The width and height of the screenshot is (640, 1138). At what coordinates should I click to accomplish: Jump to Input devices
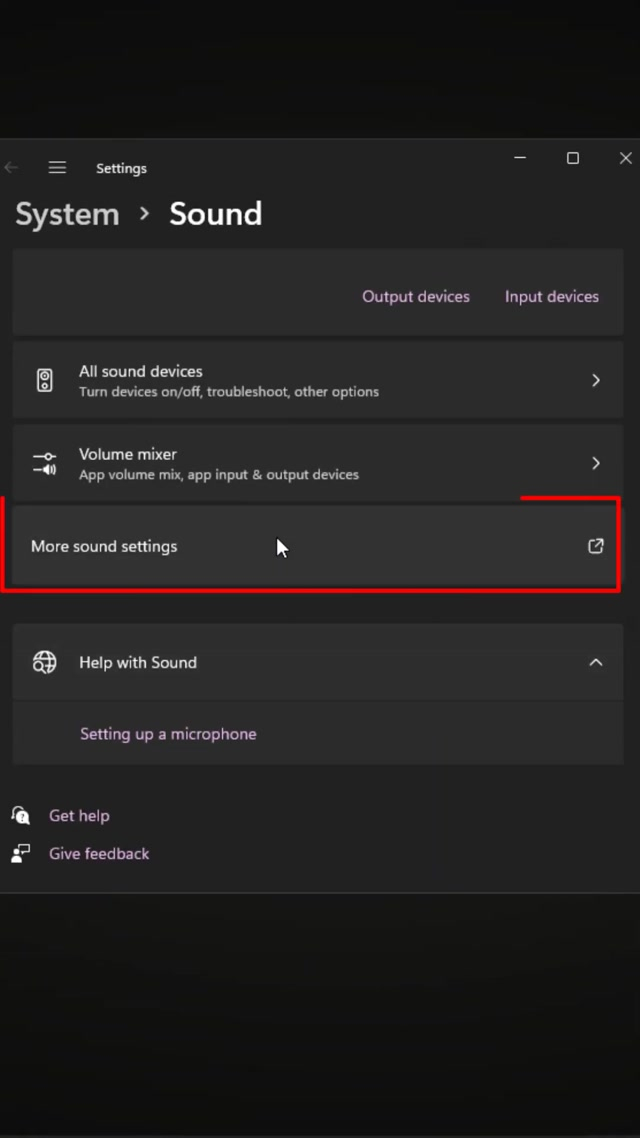coord(551,296)
